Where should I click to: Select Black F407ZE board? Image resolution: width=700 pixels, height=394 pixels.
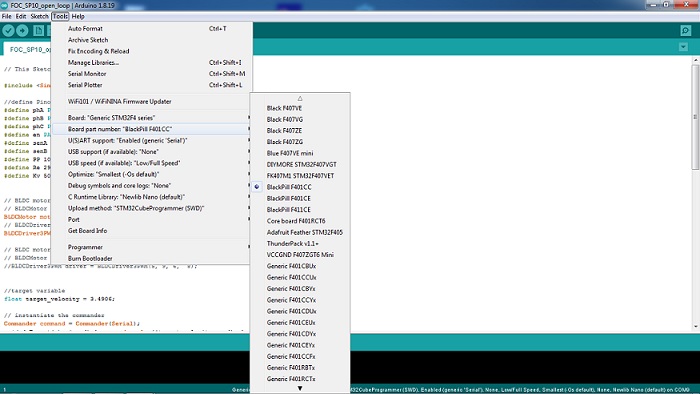(300, 131)
